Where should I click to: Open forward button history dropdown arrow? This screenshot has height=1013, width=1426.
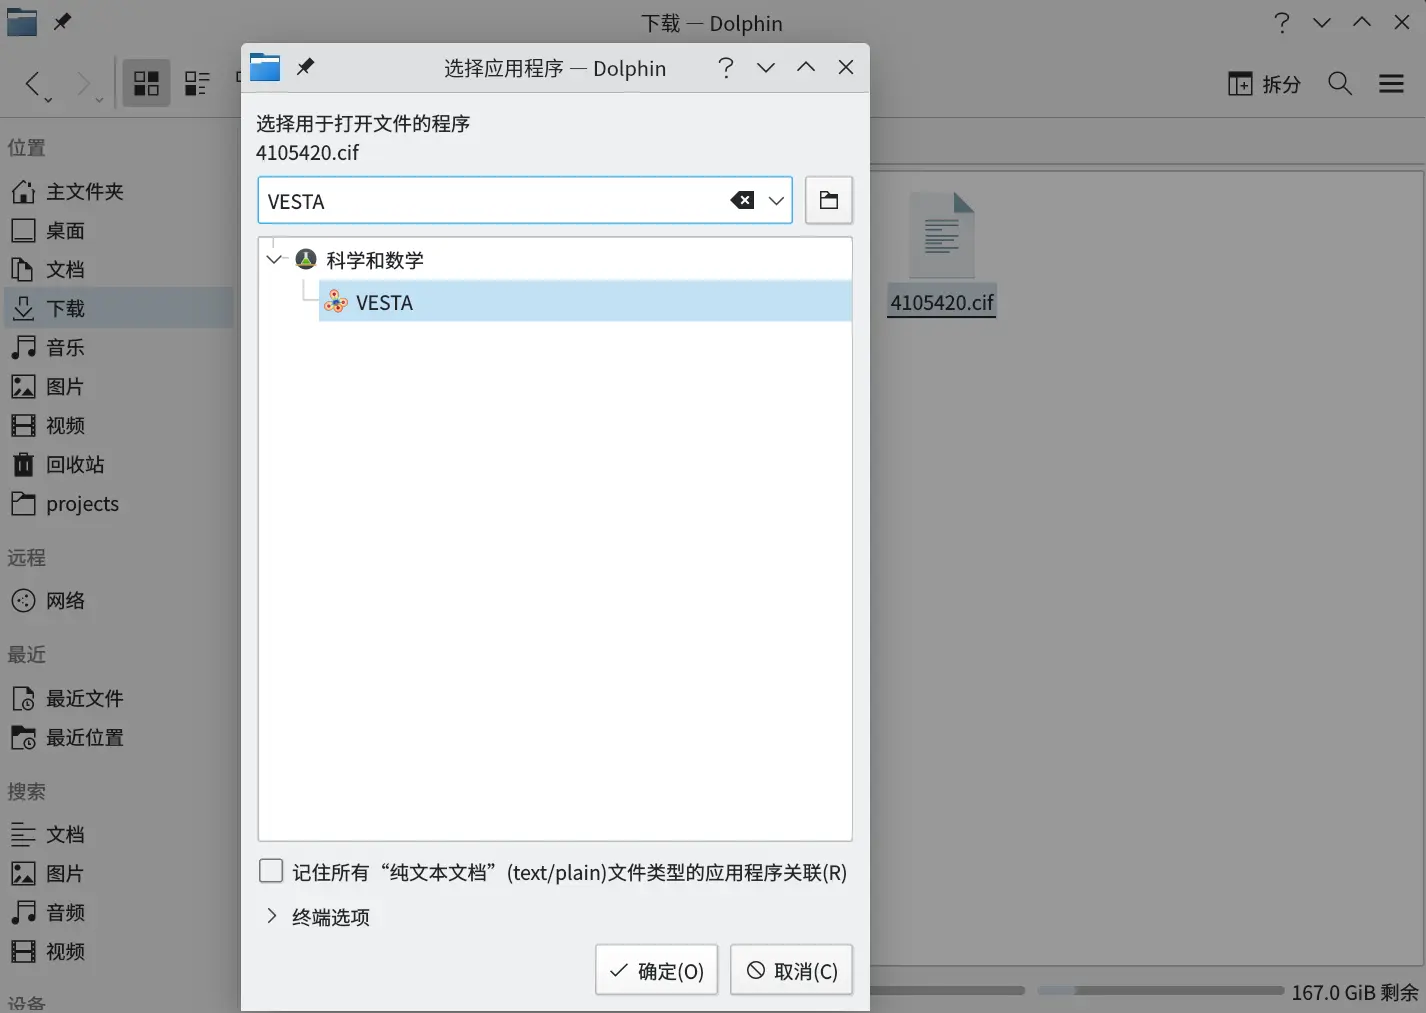[x=98, y=100]
